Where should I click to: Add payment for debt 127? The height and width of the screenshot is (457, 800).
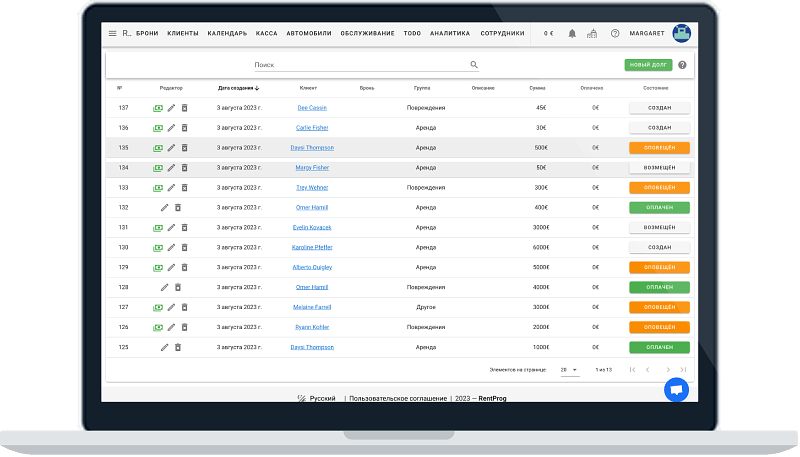point(158,308)
